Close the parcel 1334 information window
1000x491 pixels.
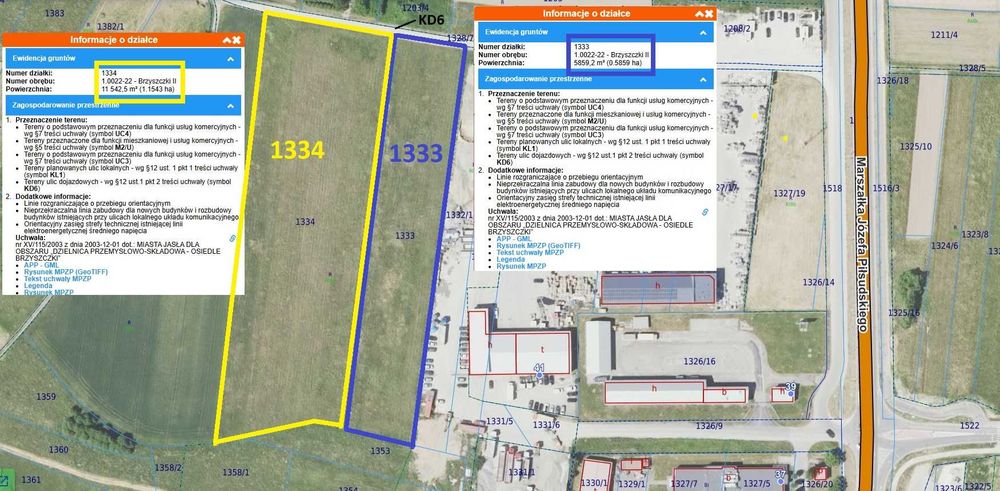[236, 40]
